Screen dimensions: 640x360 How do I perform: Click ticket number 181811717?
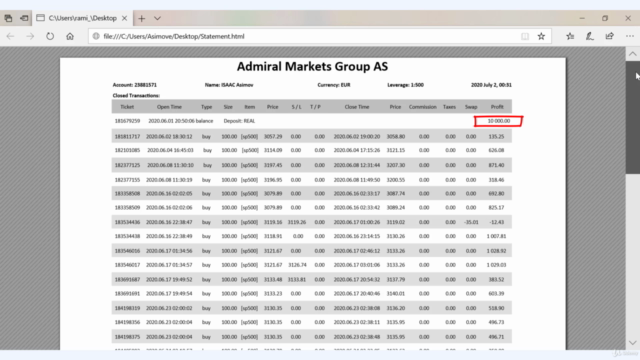point(127,136)
